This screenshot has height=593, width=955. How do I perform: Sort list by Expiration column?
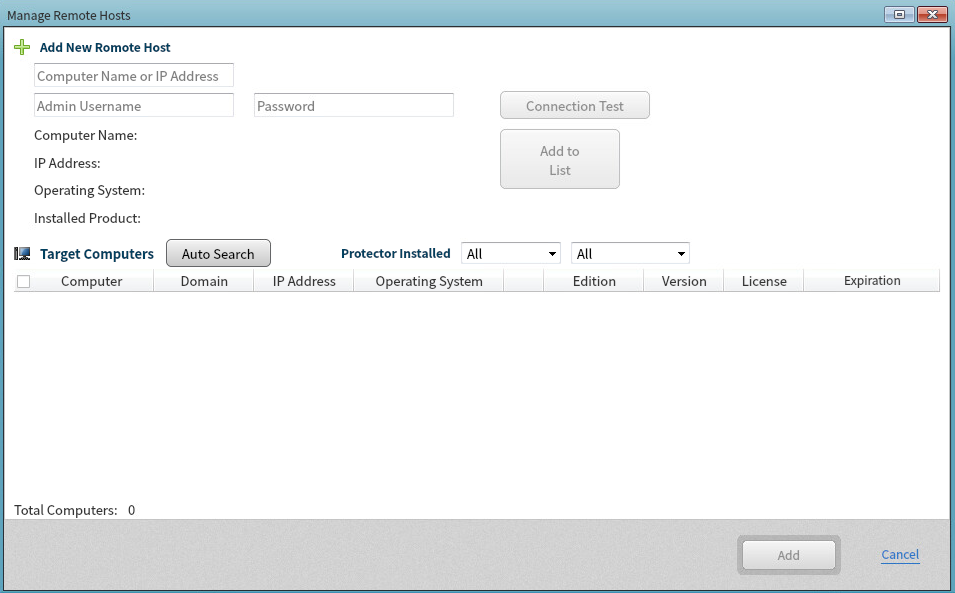[x=872, y=281]
